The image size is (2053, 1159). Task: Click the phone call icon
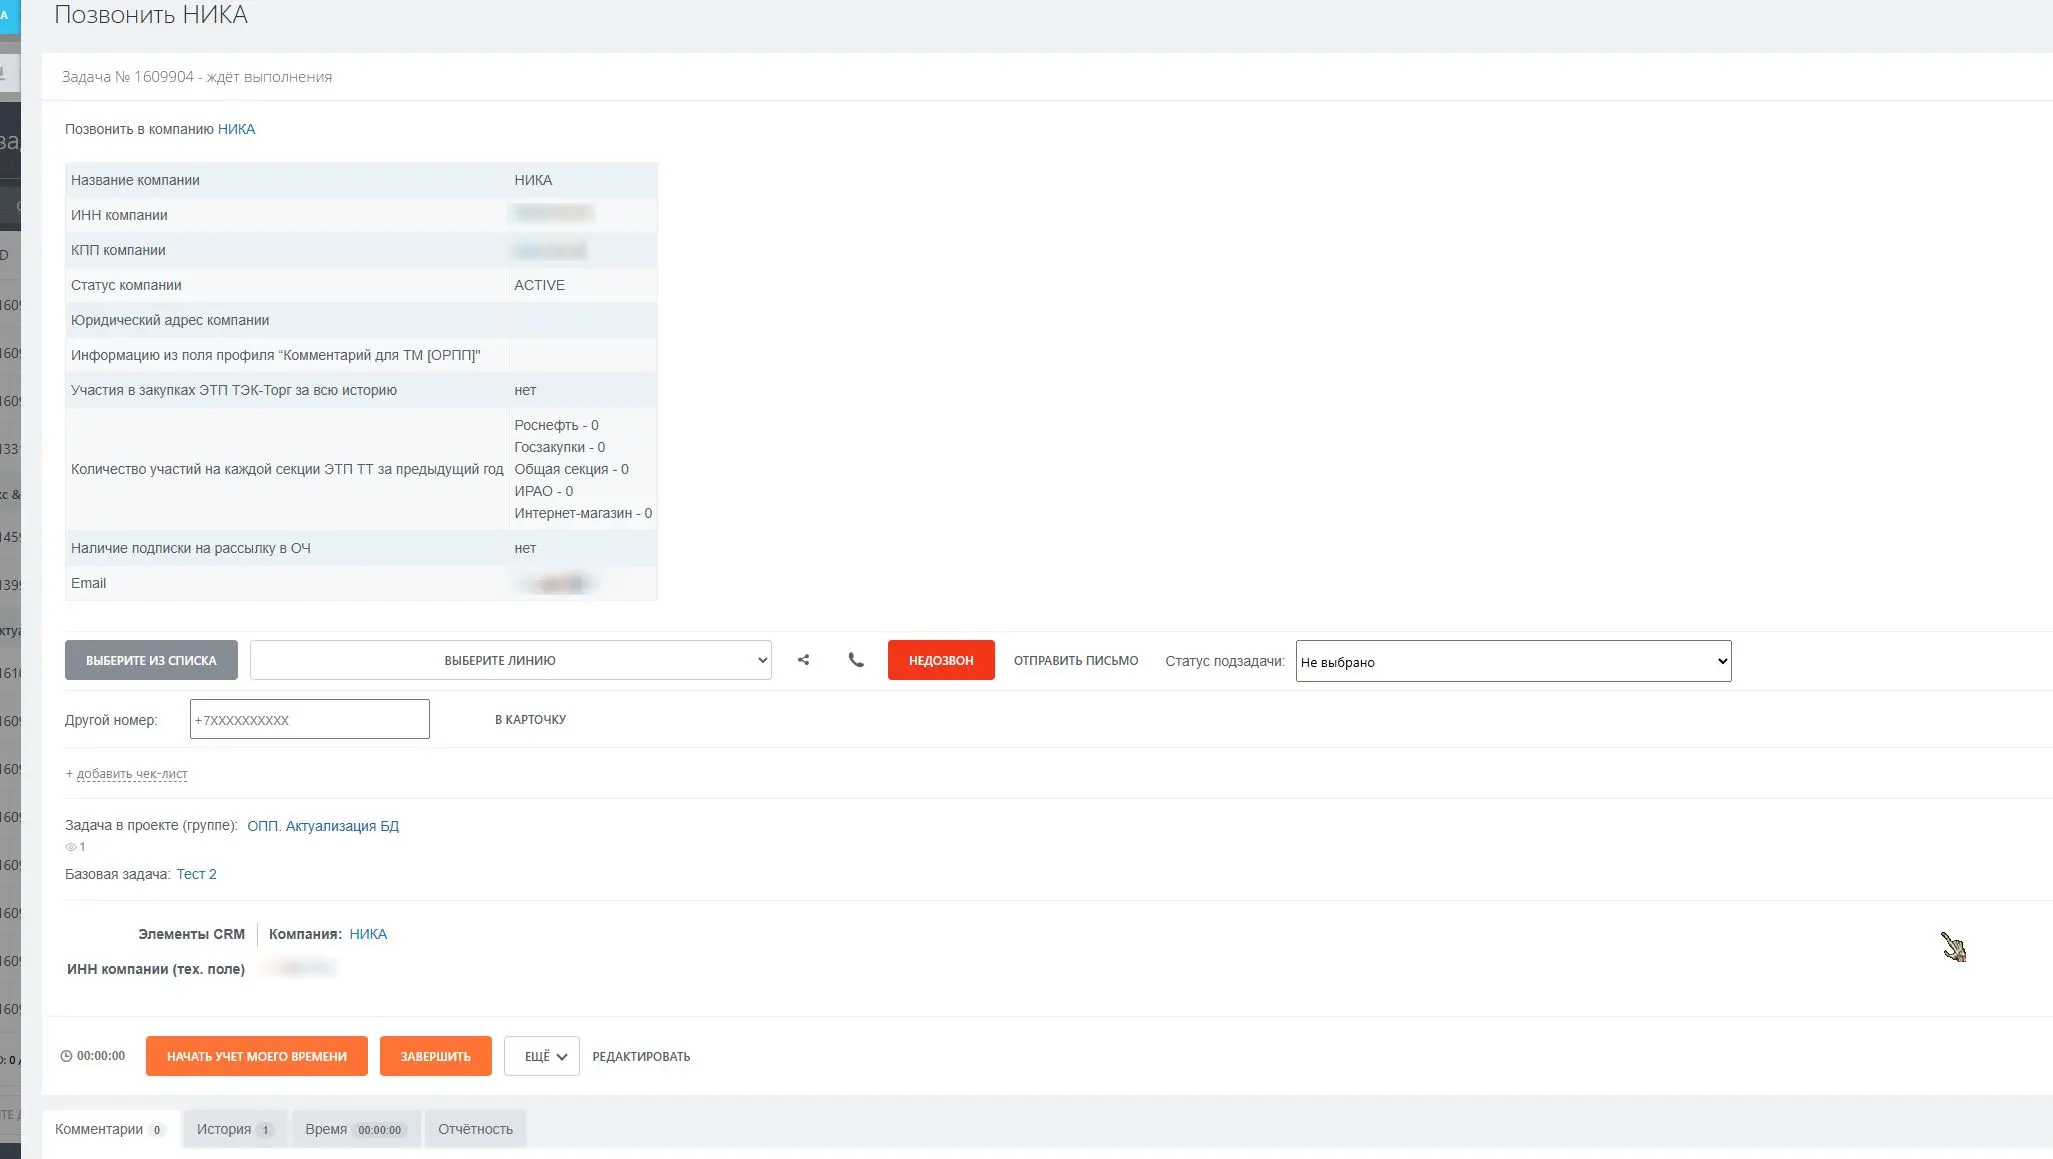[x=856, y=660]
